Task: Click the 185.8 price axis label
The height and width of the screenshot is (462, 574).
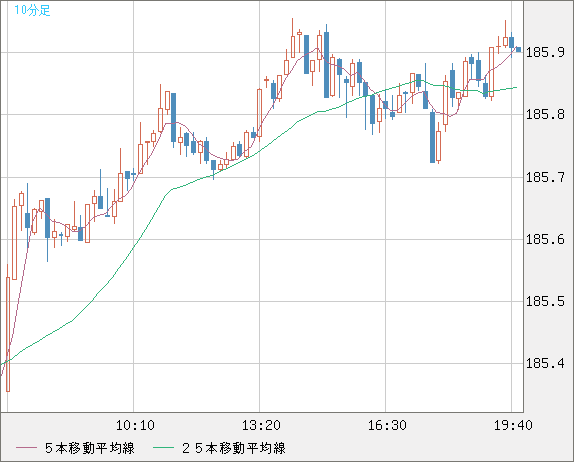Action: tap(545, 115)
